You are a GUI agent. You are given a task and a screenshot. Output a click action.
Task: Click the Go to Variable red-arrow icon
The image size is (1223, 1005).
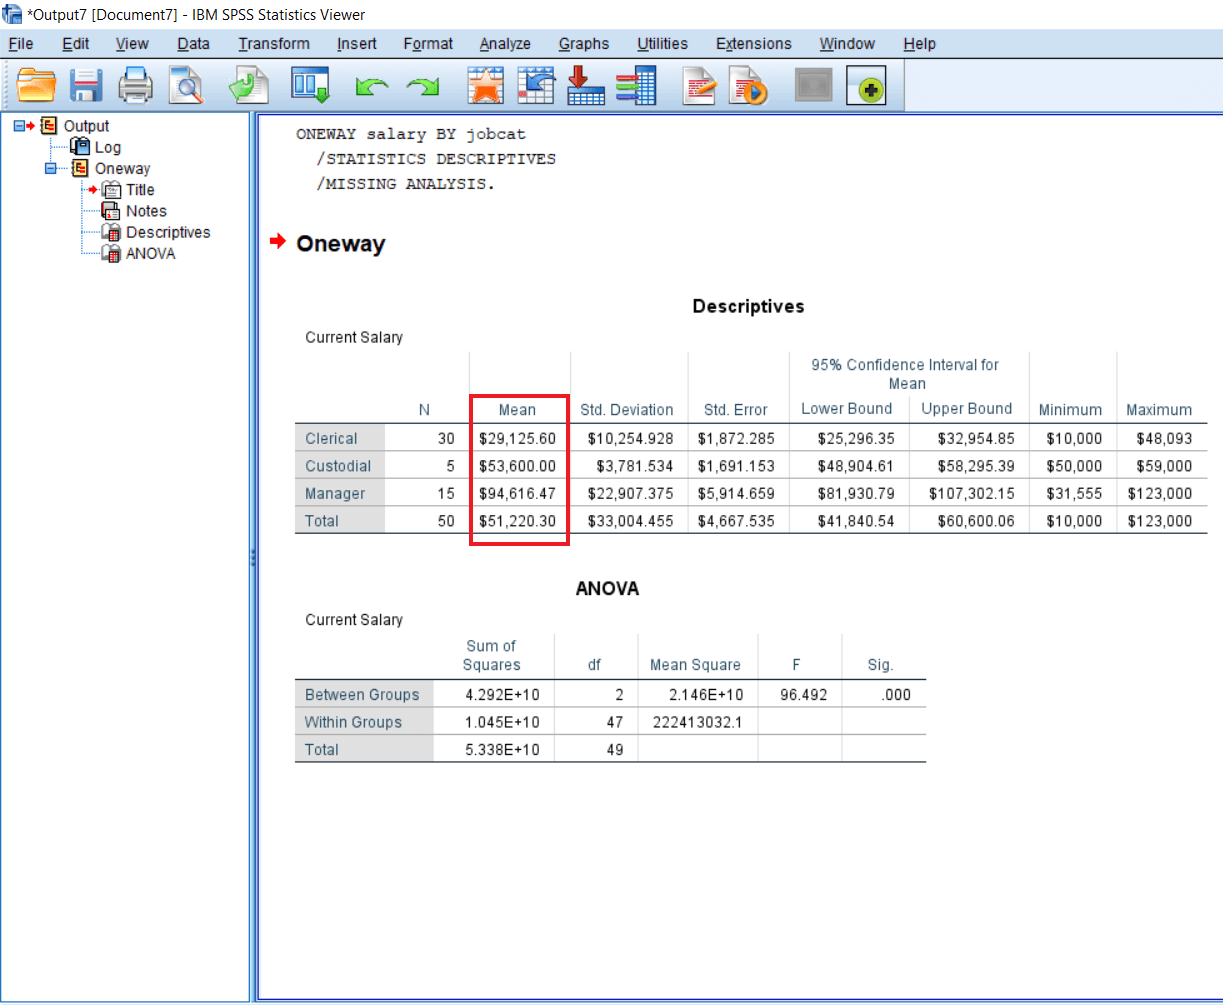(x=585, y=86)
